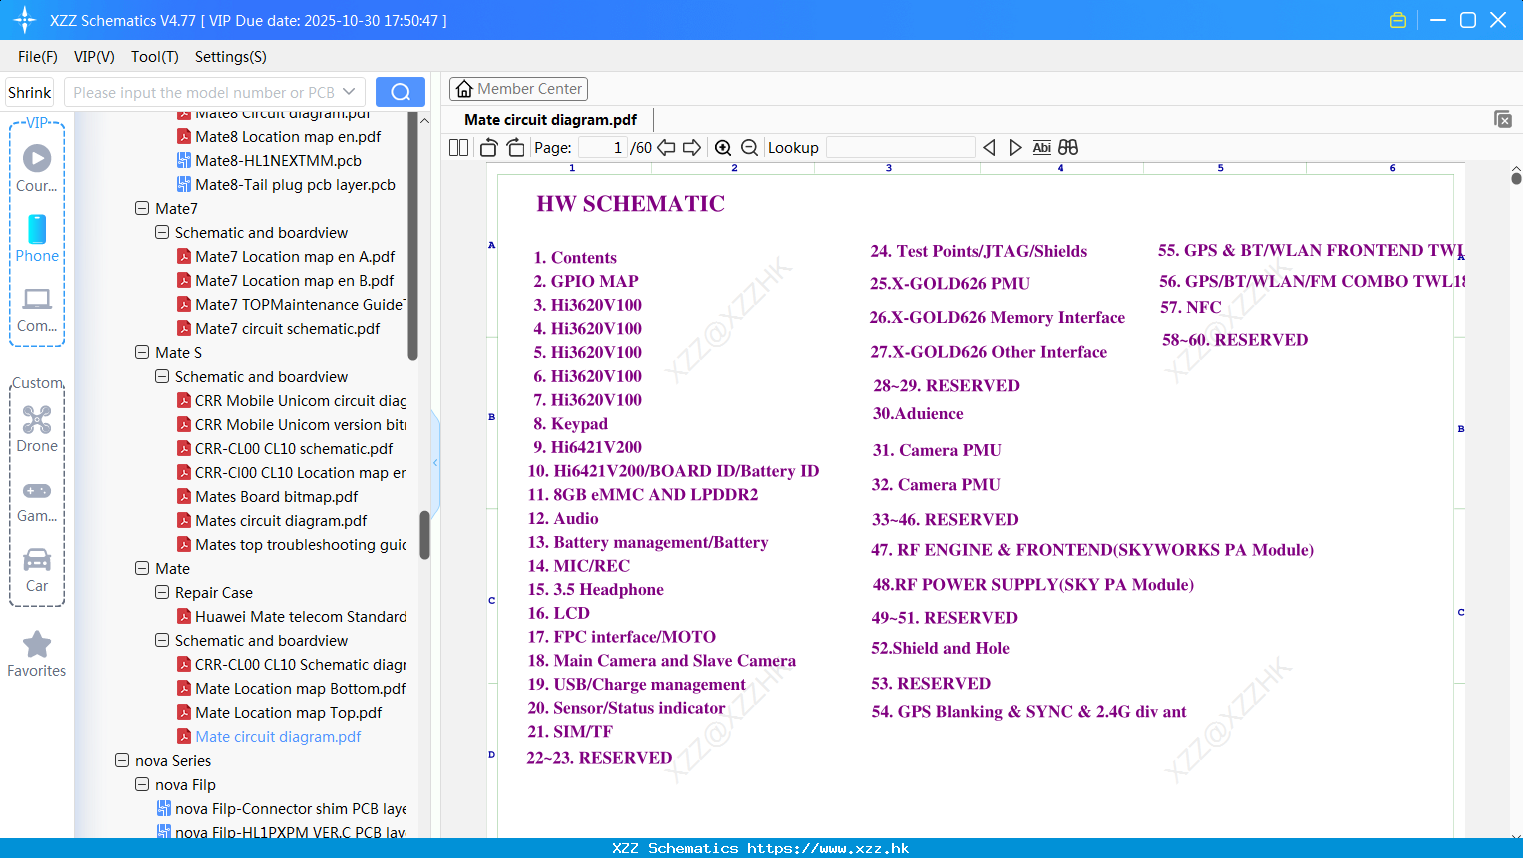Collapse the Mate S tree node
This screenshot has height=858, width=1523.
[x=142, y=353]
